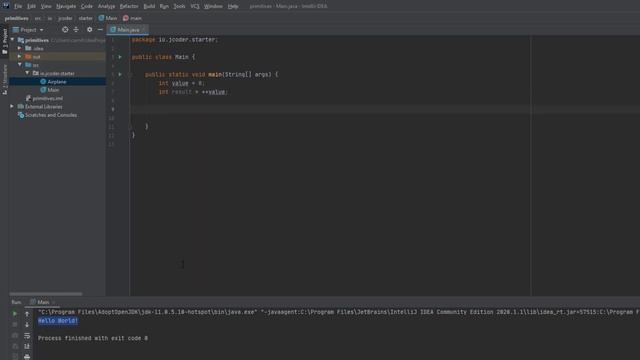Screen dimensions: 640x360
Task: Click 'Process finished with exit code 0' text
Action: 93,338
